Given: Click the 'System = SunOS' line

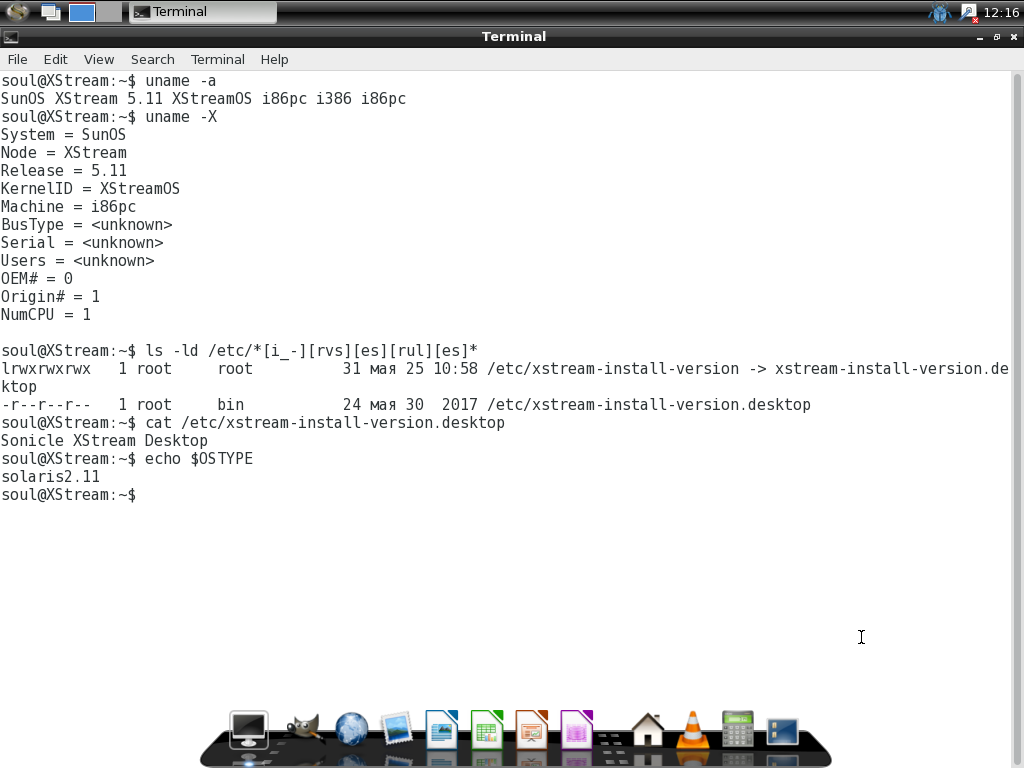Looking at the screenshot, I should point(63,135).
